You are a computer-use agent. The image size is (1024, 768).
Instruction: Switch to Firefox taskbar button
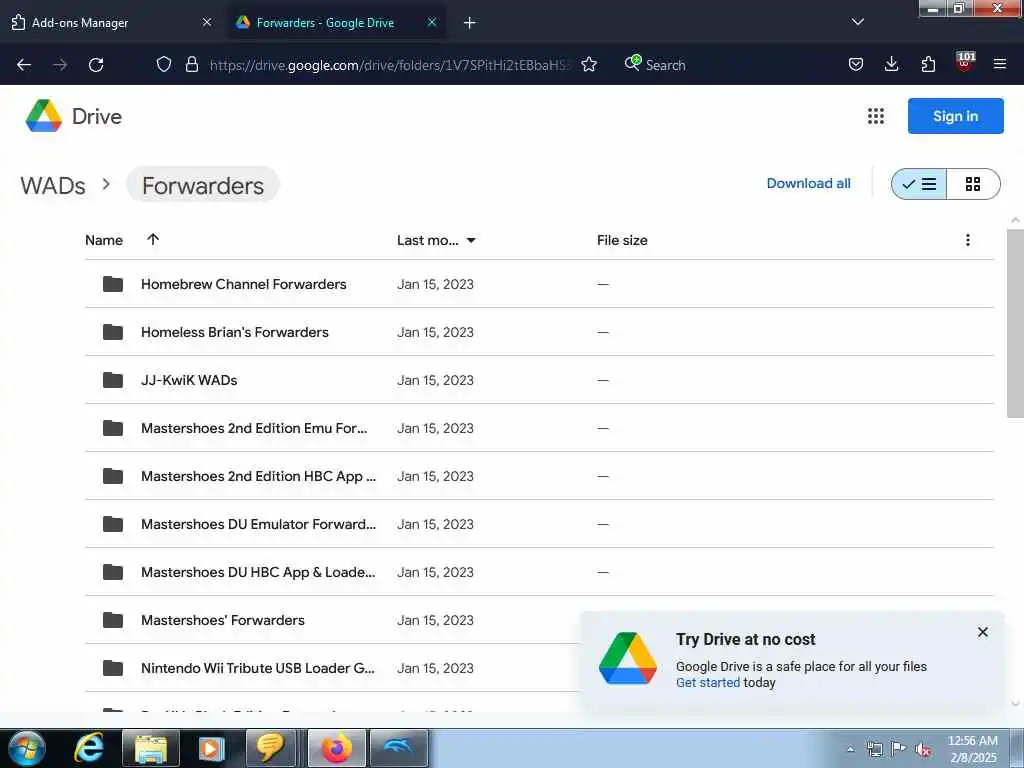[337, 748]
